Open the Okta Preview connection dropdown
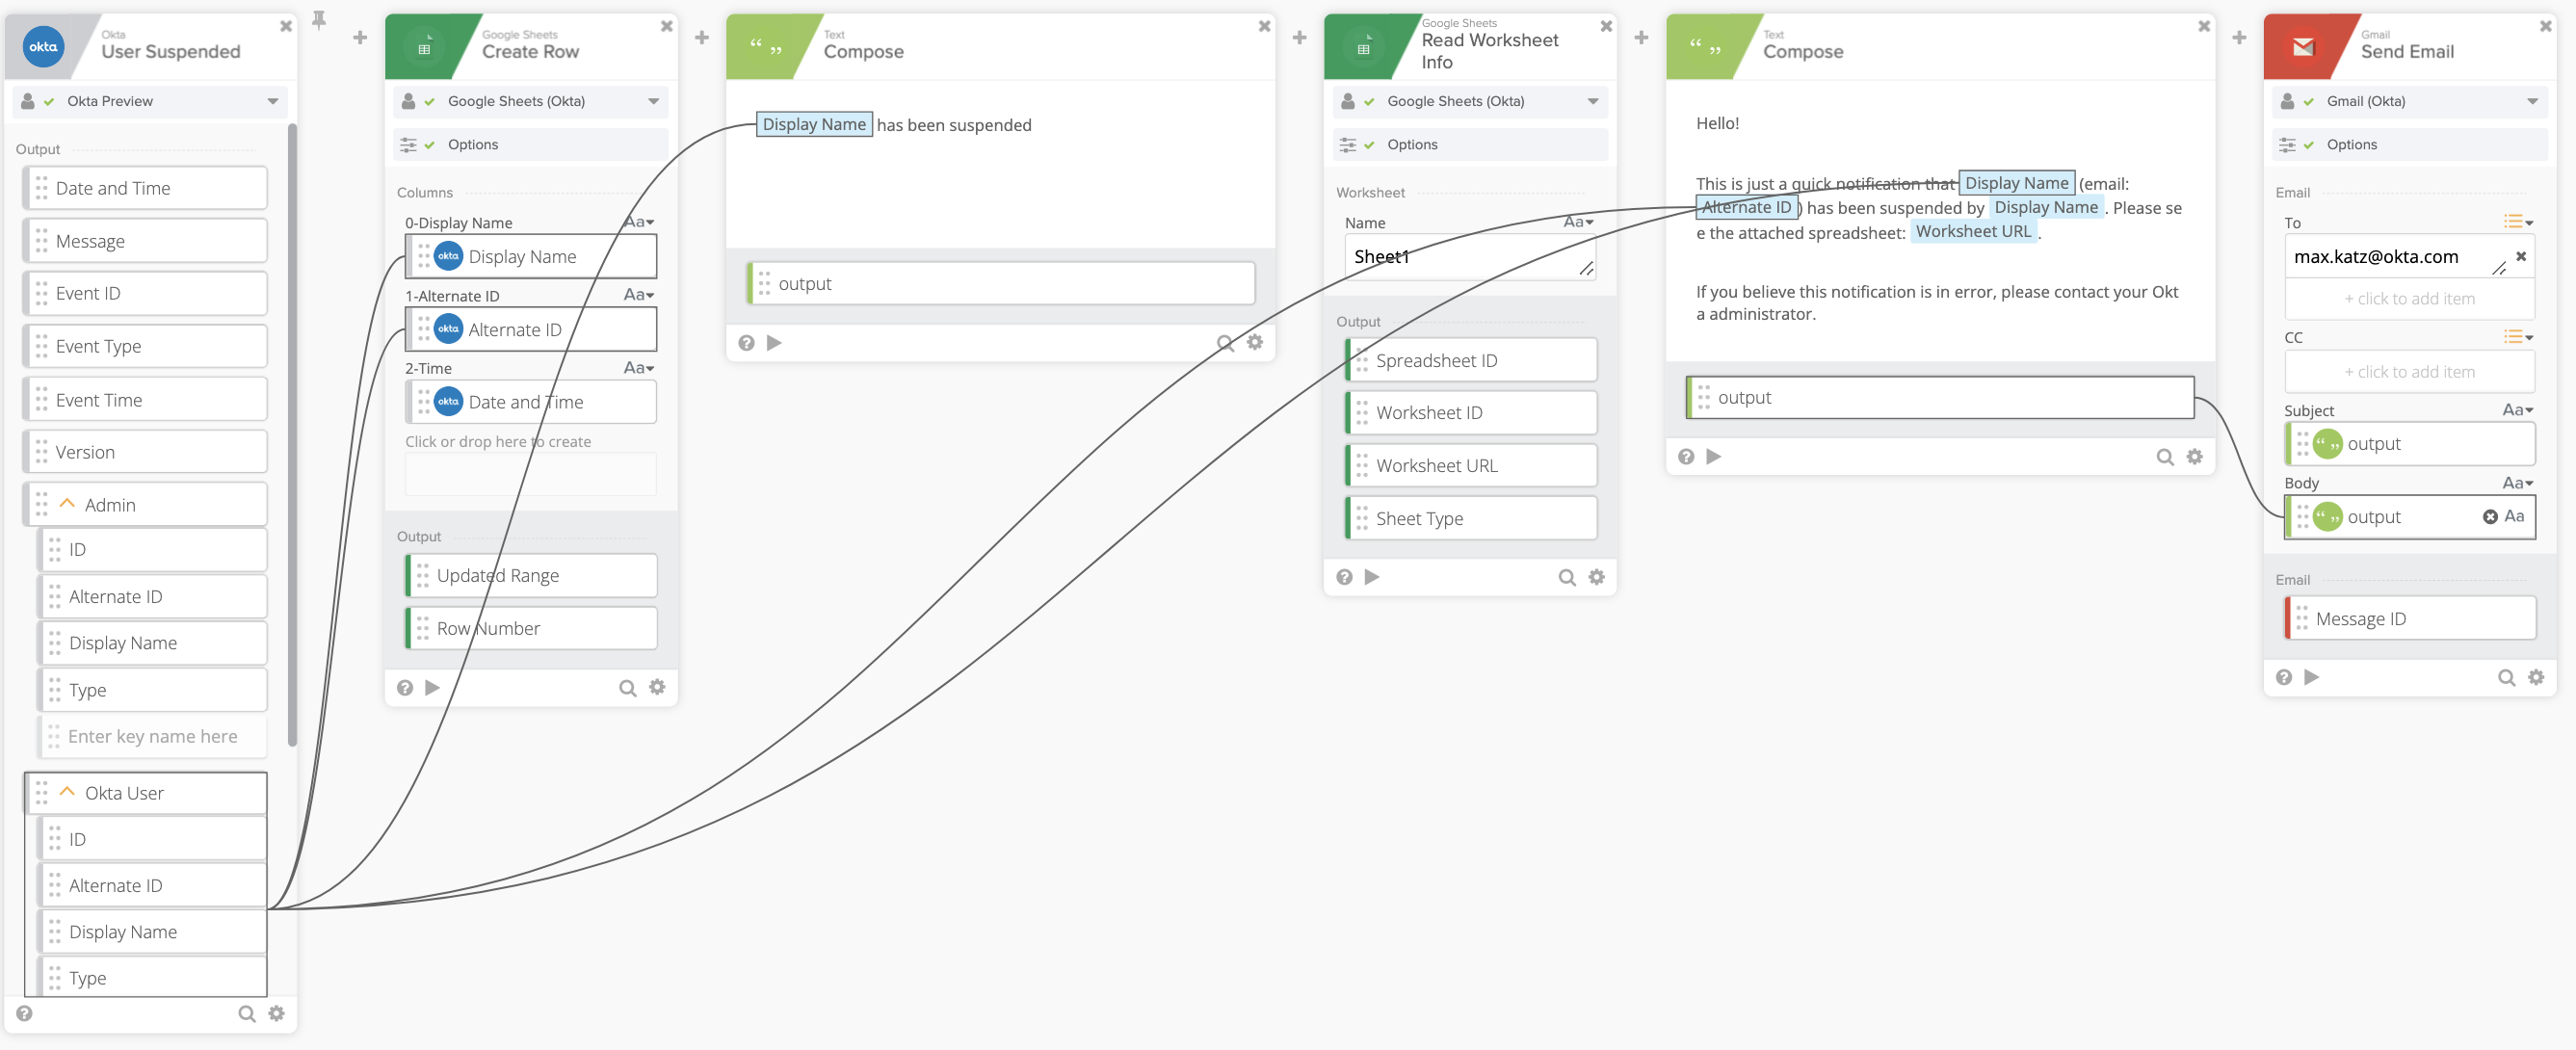 [272, 102]
